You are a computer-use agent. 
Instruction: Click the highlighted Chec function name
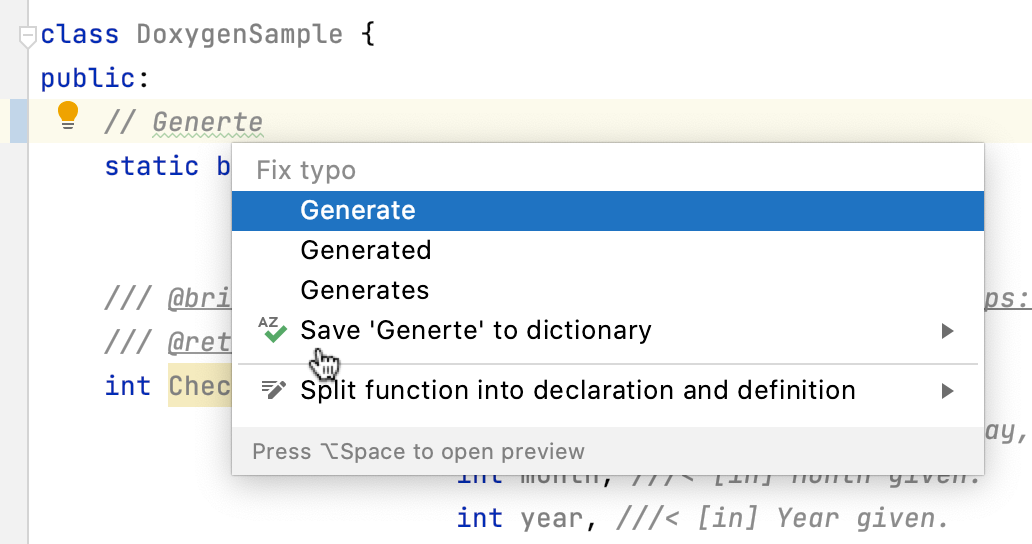point(199,386)
